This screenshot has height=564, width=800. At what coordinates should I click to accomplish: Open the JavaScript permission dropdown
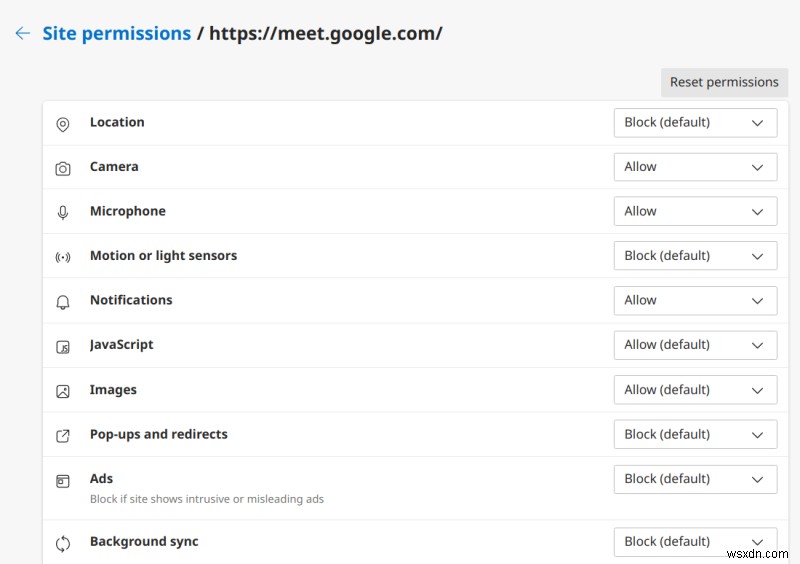coord(695,345)
